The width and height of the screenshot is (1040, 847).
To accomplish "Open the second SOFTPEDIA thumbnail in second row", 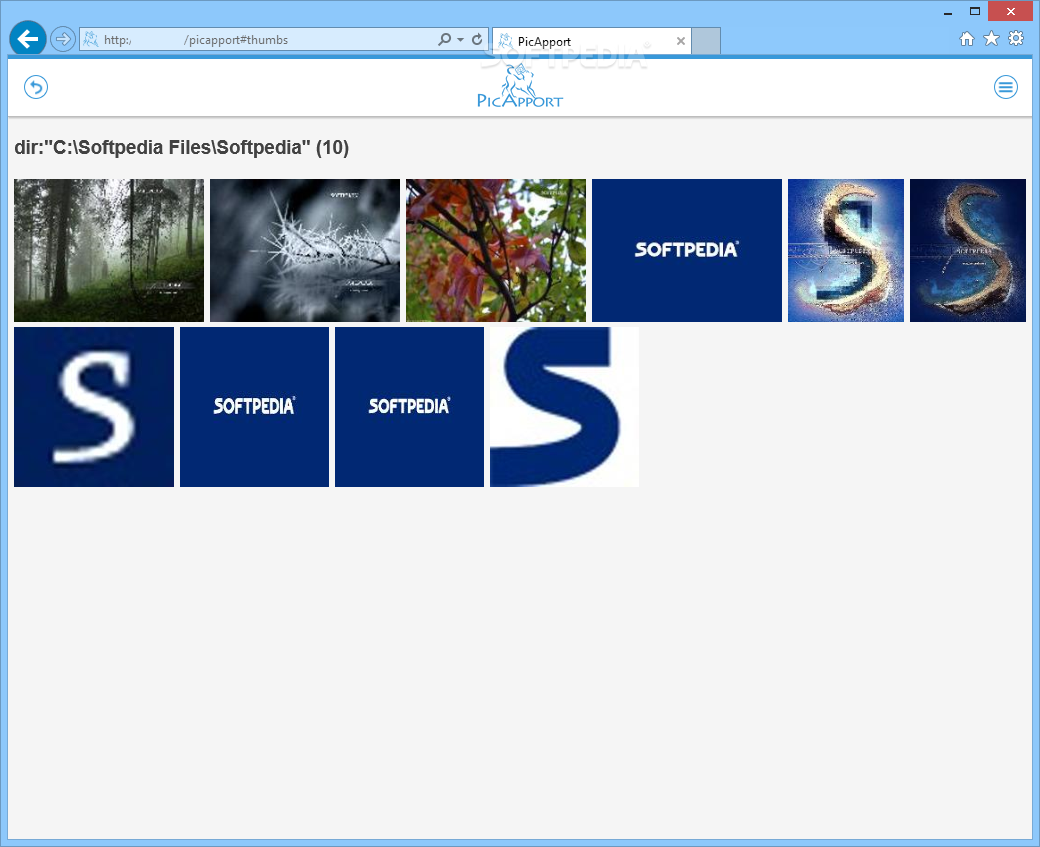I will point(409,407).
